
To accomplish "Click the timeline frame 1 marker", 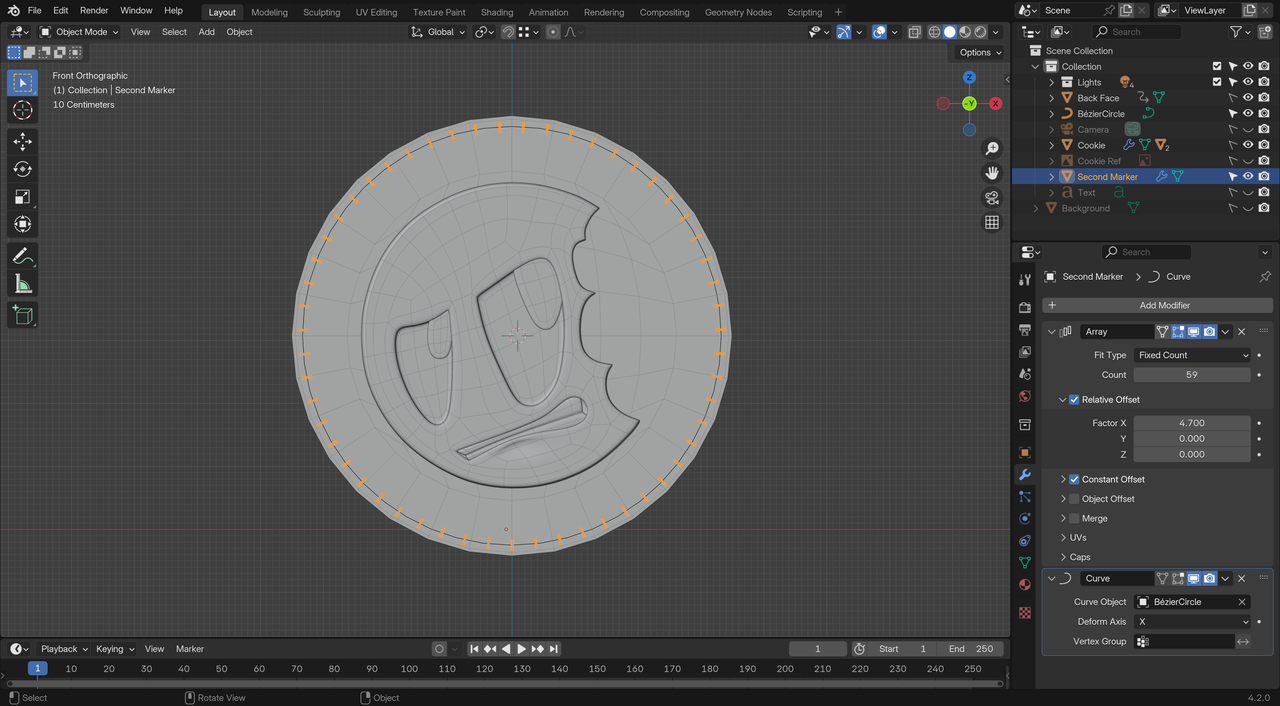I will (x=37, y=668).
